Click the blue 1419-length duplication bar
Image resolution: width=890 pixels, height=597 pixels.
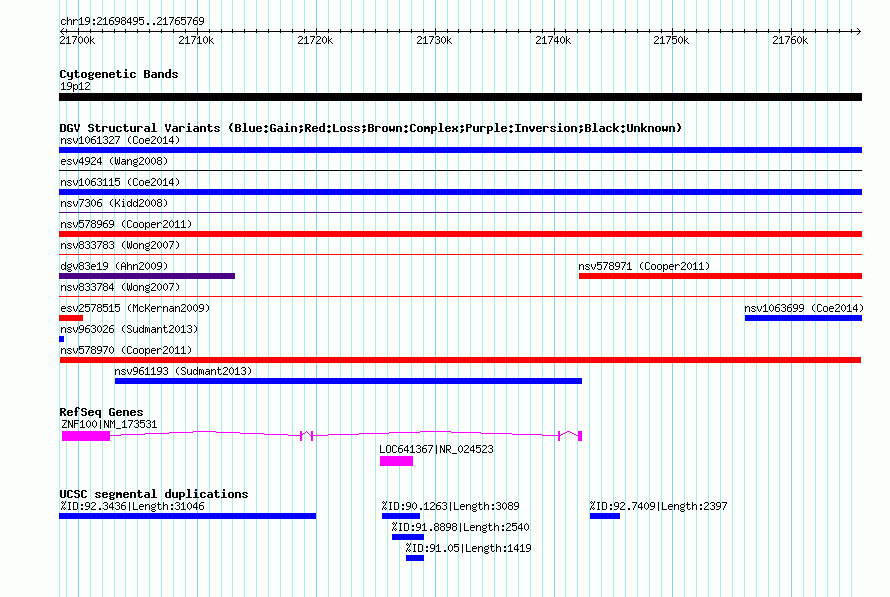(x=415, y=558)
